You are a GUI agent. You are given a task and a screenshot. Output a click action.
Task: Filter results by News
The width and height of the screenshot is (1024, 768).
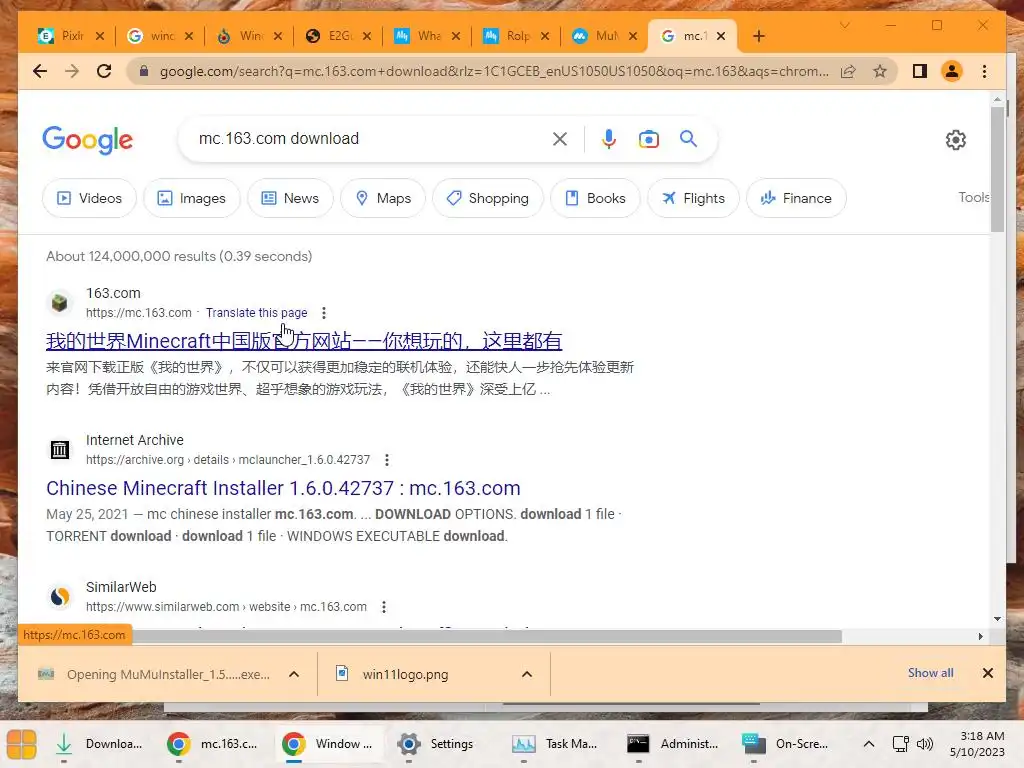pyautogui.click(x=291, y=199)
